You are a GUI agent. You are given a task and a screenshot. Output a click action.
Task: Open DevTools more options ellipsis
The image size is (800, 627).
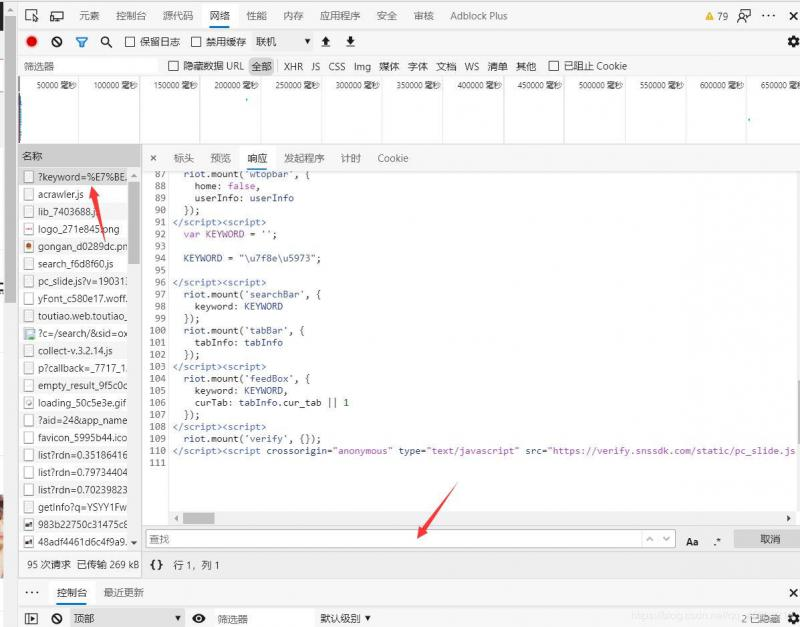(768, 16)
